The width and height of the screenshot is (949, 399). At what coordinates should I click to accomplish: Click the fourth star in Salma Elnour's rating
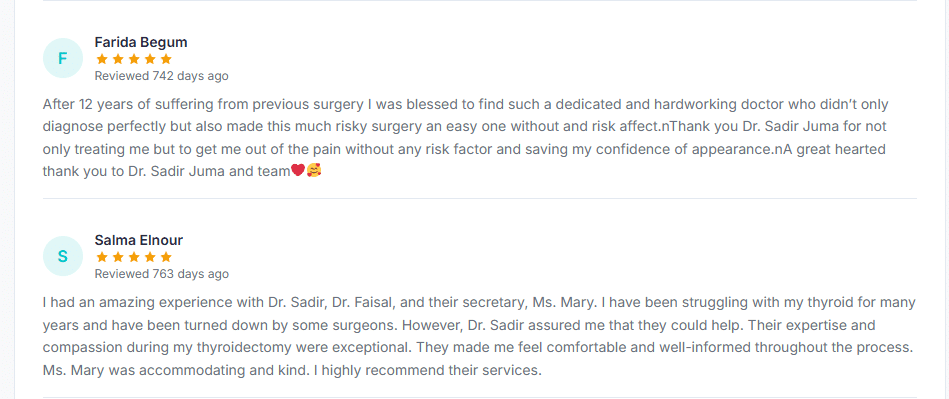pyautogui.click(x=150, y=257)
